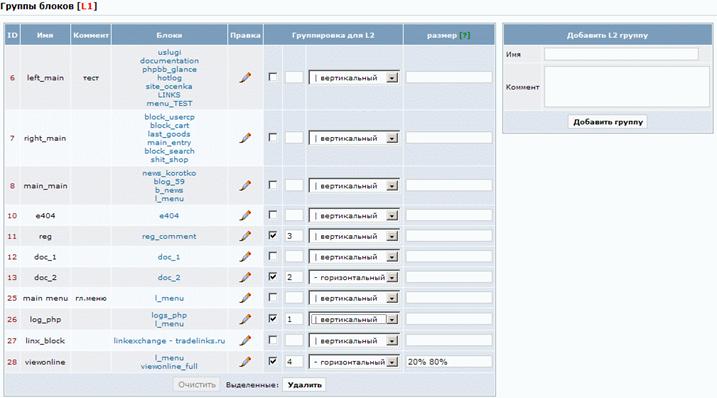717x398 pixels.
Task: Expand the right_main orientation dropdown
Action: click(x=354, y=138)
